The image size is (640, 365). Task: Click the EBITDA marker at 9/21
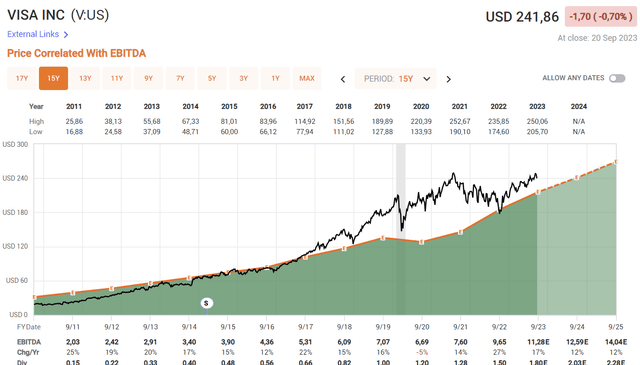click(460, 232)
